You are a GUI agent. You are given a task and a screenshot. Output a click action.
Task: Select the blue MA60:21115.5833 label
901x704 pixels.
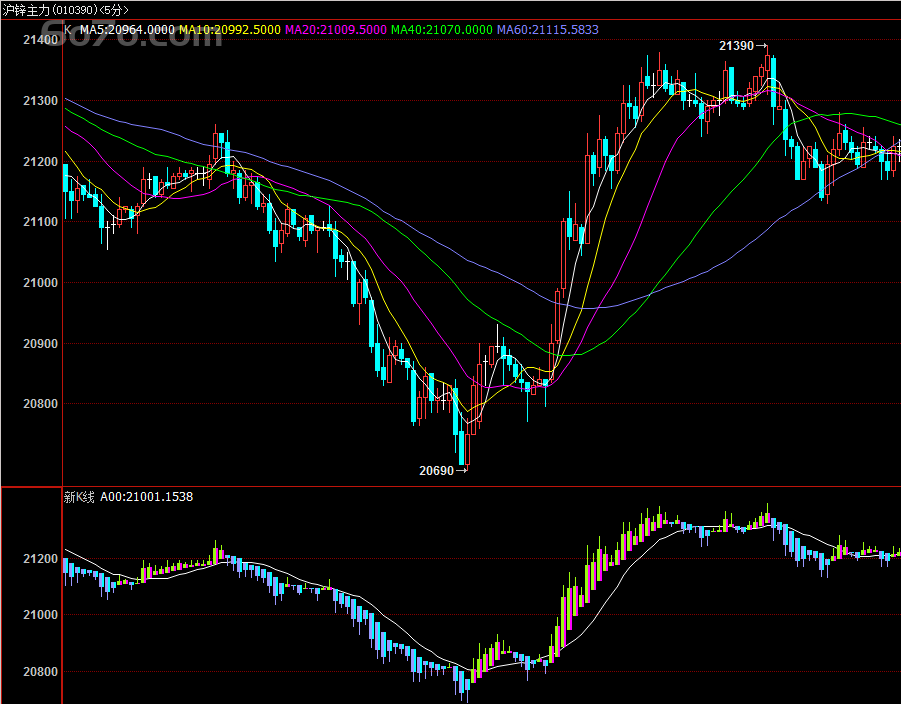[x=548, y=29]
